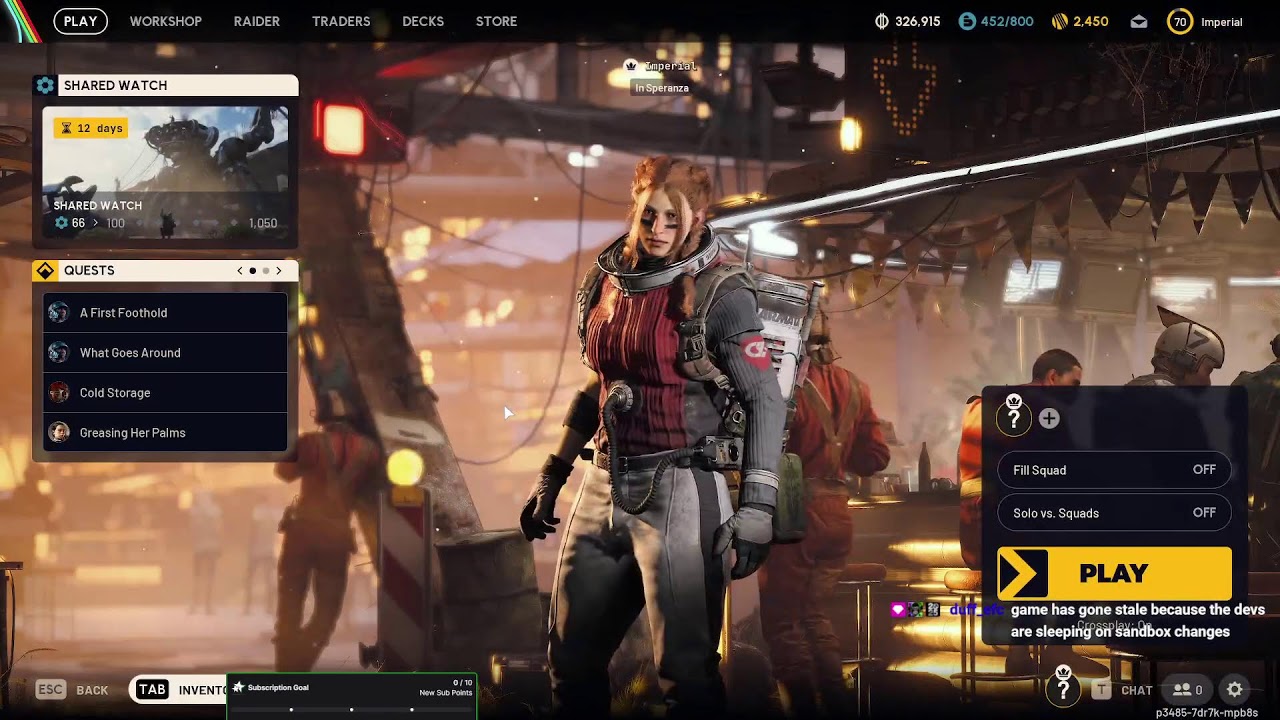Click the SHARED WATCH panel header
1280x720 pixels.
coord(165,85)
